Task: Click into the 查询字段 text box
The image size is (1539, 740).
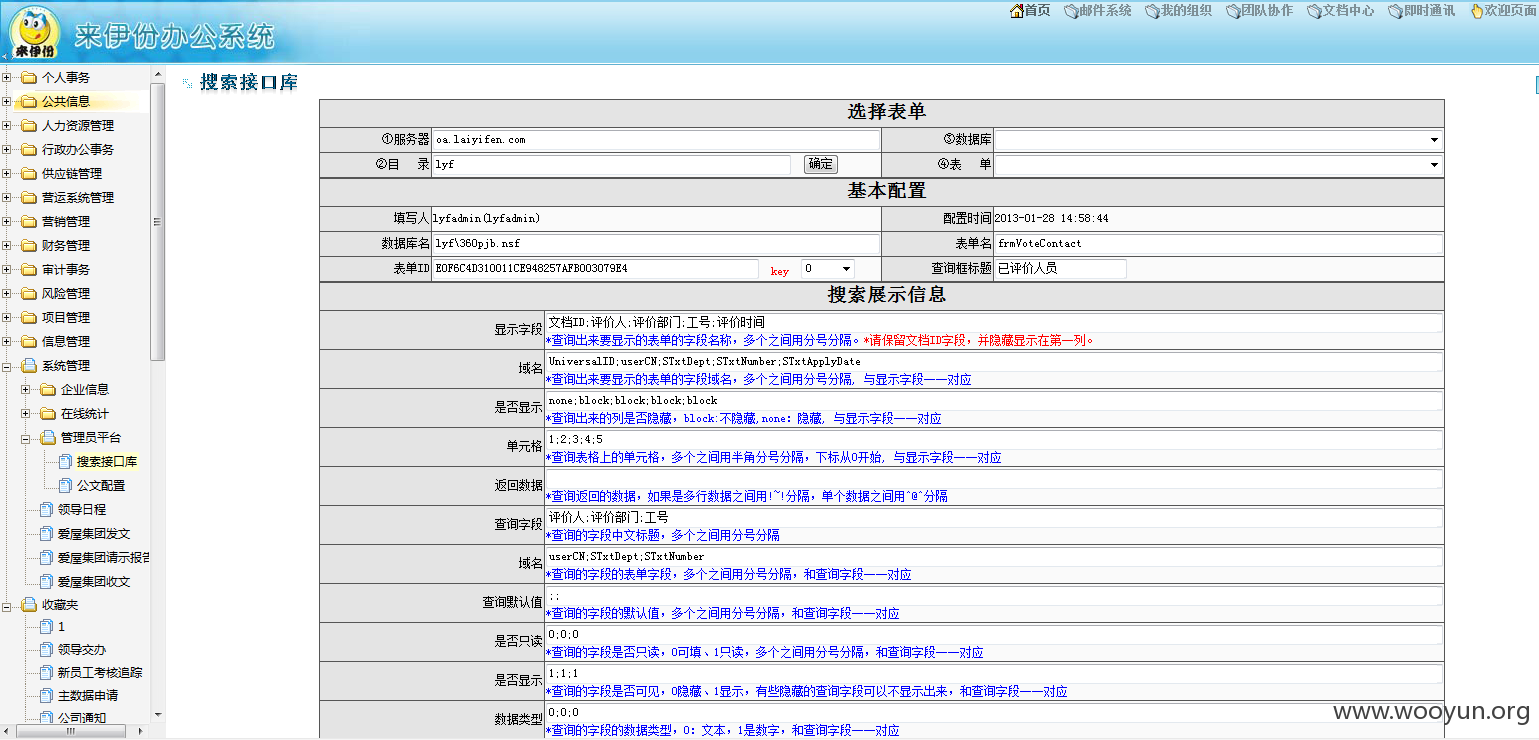Action: (994, 518)
